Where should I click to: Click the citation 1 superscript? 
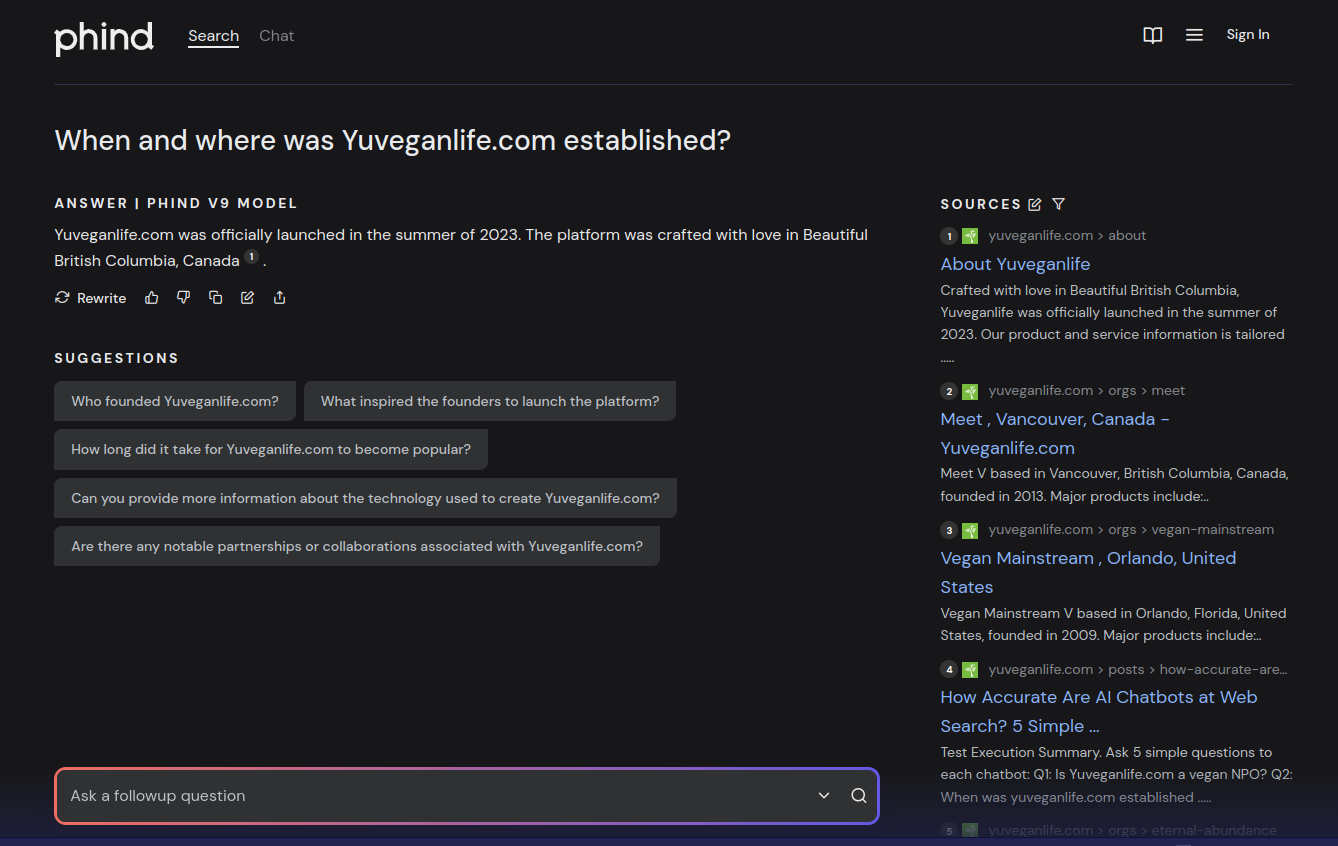[251, 257]
